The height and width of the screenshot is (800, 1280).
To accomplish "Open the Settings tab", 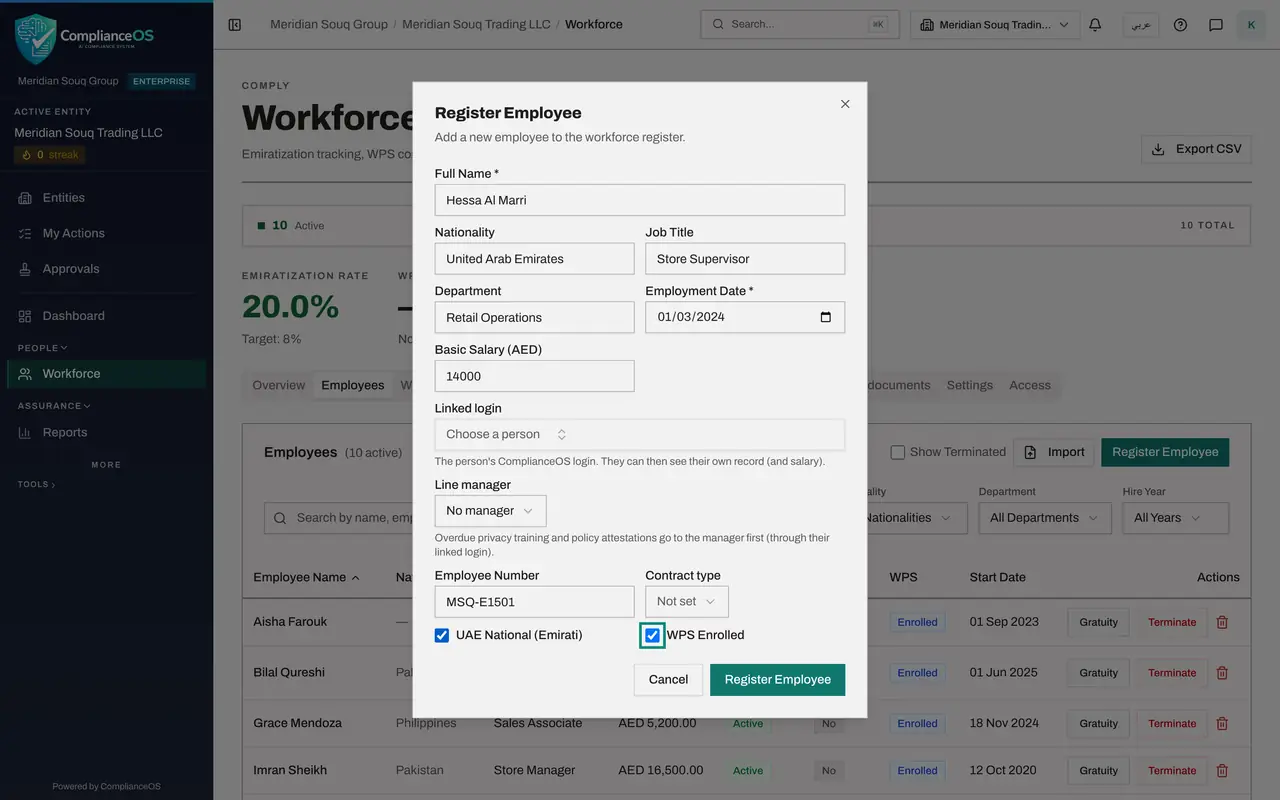I will point(970,385).
